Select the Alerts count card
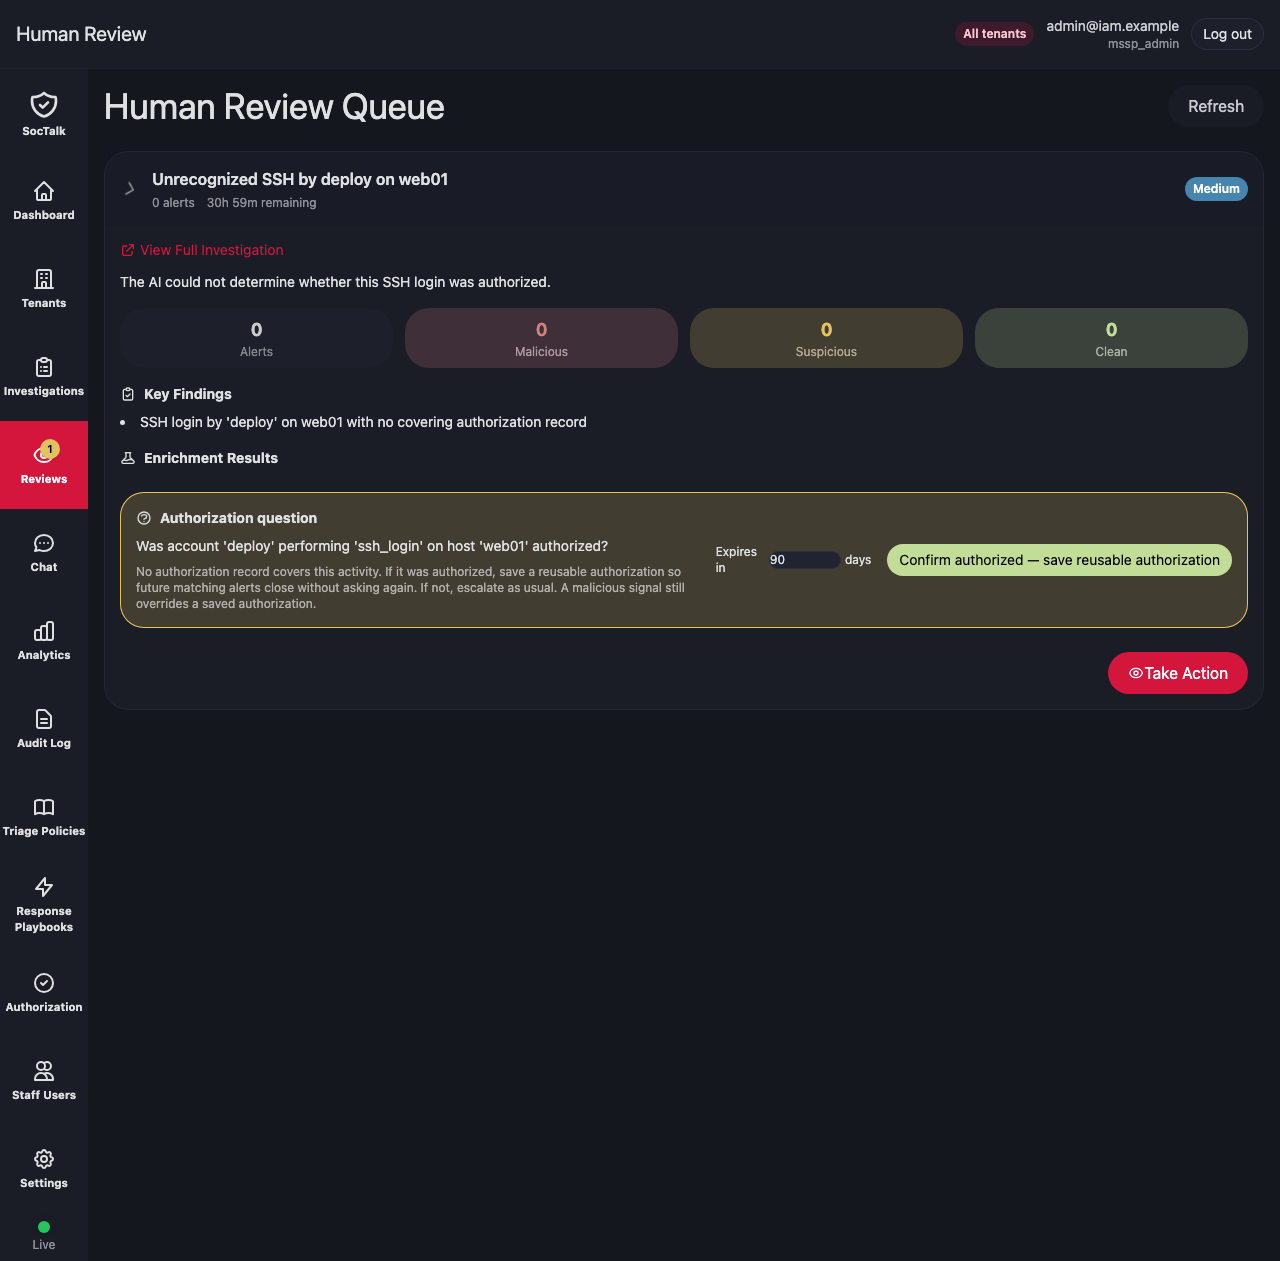The height and width of the screenshot is (1261, 1280). coord(256,338)
